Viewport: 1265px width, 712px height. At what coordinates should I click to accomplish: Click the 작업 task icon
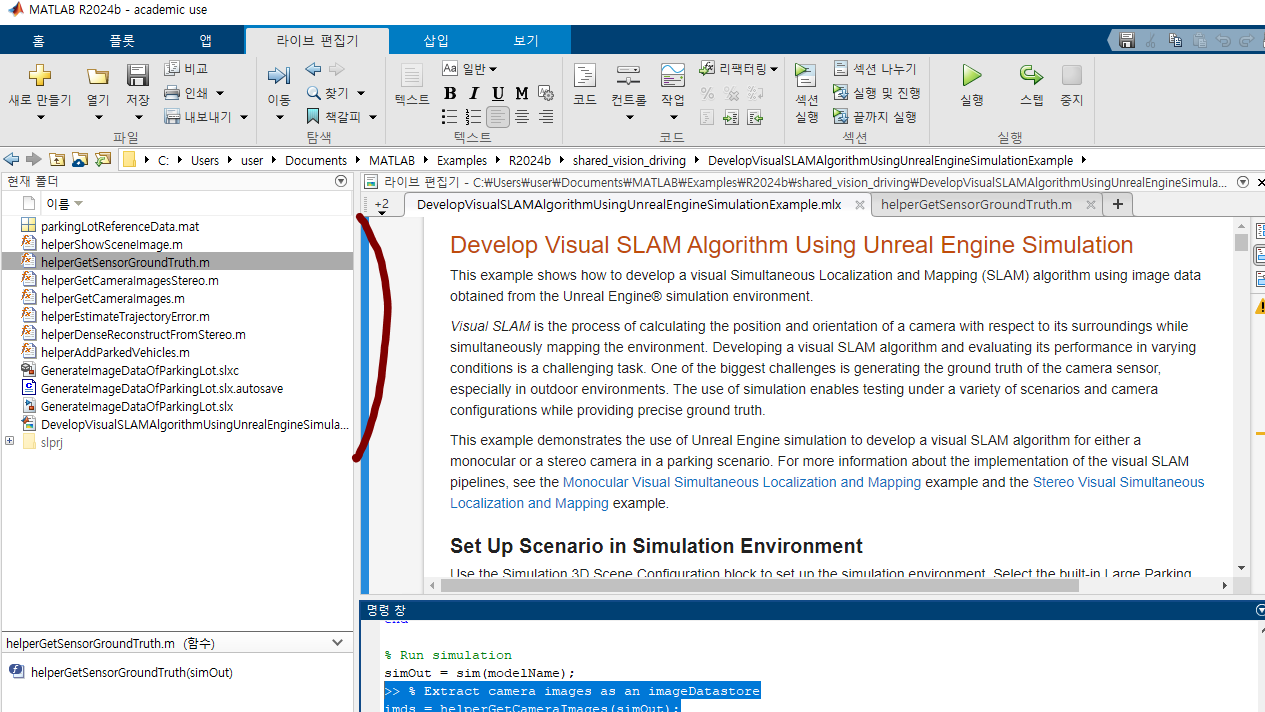click(673, 76)
